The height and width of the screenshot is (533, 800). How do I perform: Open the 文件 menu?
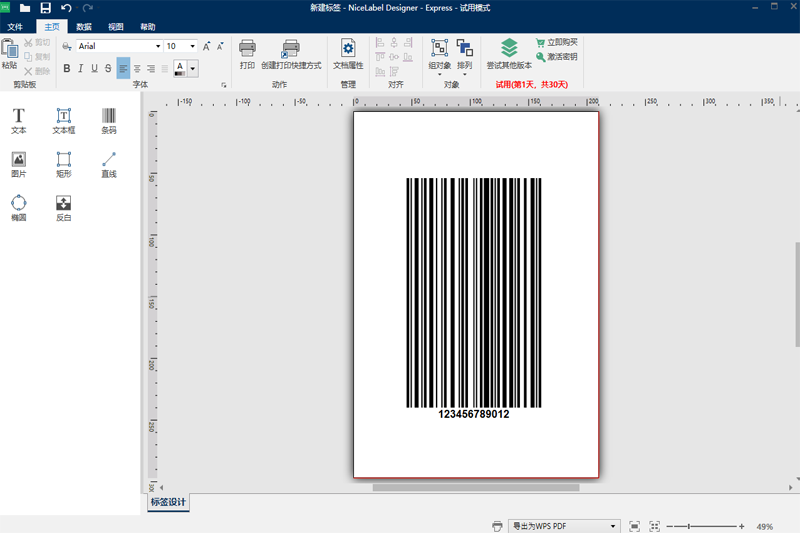click(15, 26)
